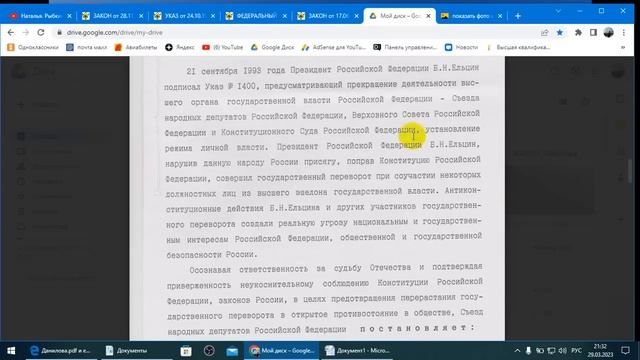Go back to the previous page
Screen dimensions: 640x360
tap(11, 32)
